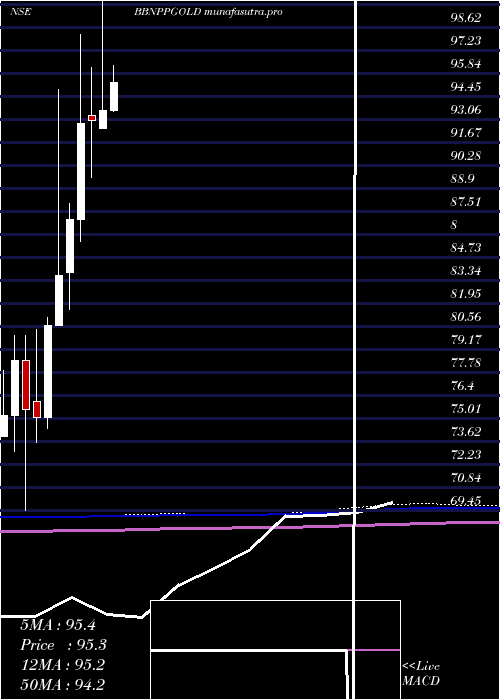500x700 pixels.
Task: Click the NSE exchange label
Action: tap(21, 12)
